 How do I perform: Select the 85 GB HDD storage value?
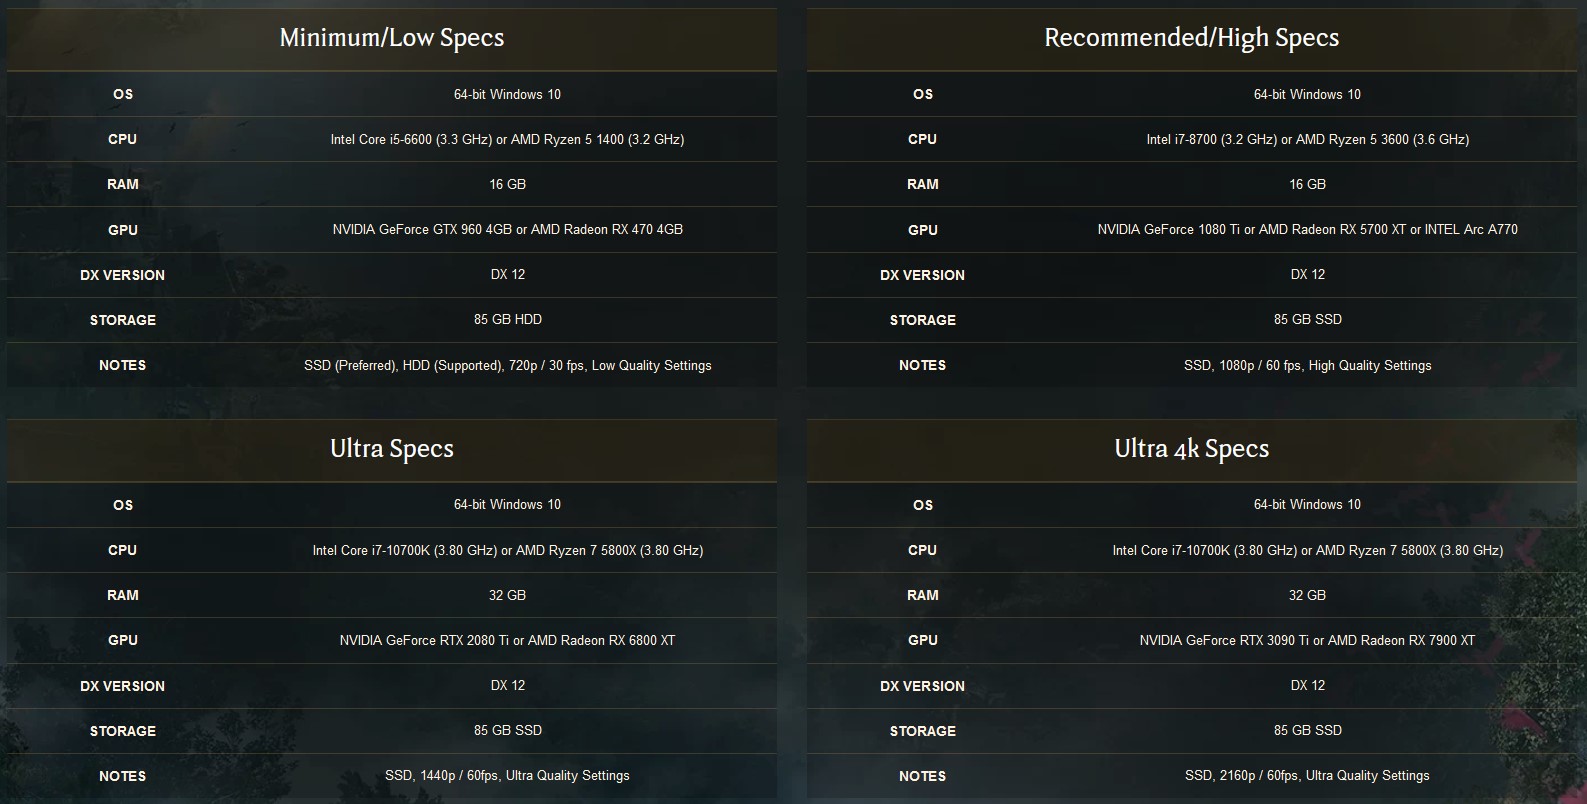coord(507,320)
